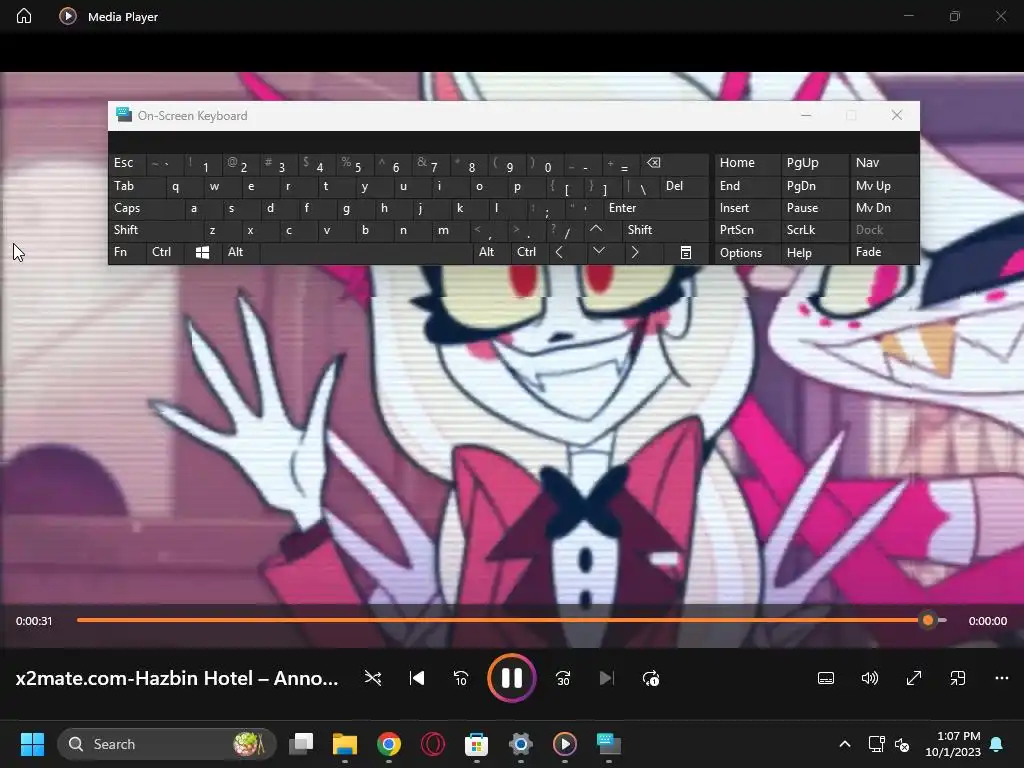Click the Esc key on On-Screen Keyboard
1024x768 pixels.
click(127, 163)
